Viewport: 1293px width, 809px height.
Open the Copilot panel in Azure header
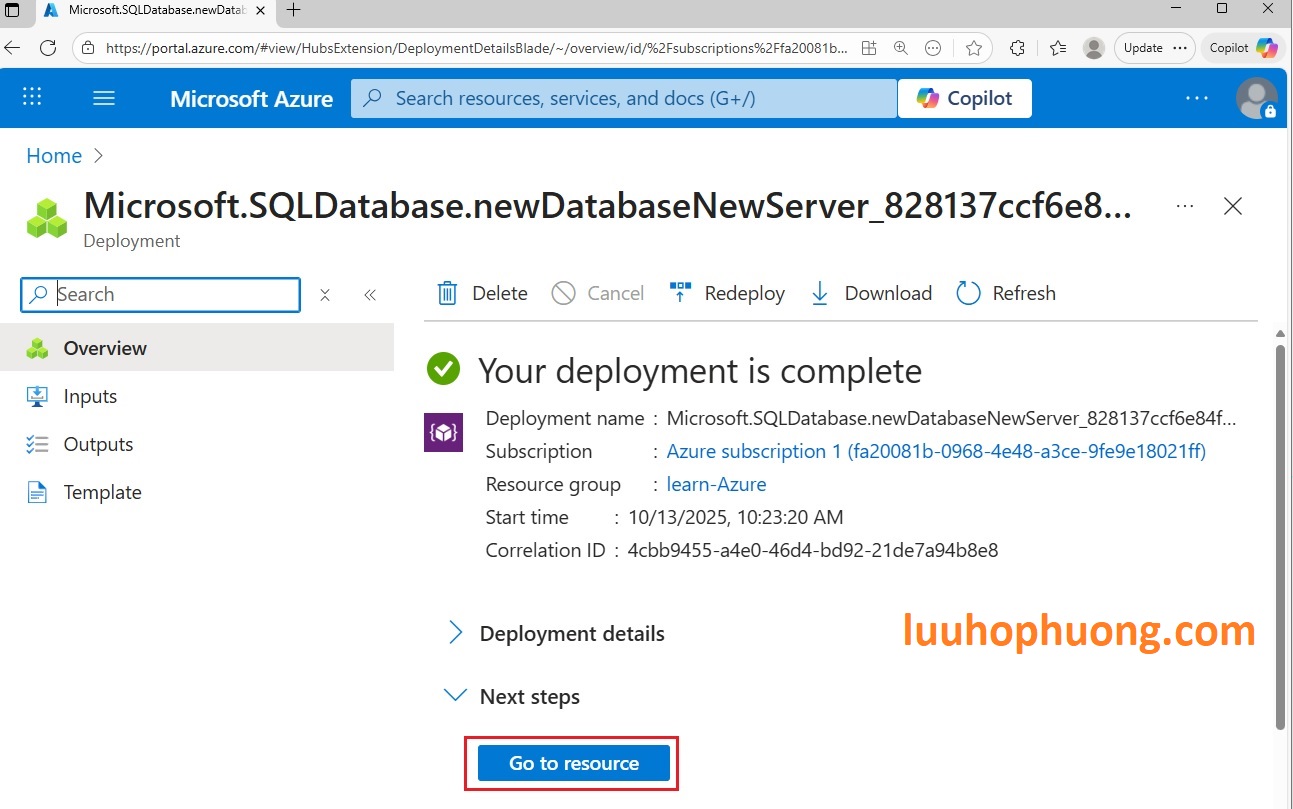pyautogui.click(x=965, y=98)
